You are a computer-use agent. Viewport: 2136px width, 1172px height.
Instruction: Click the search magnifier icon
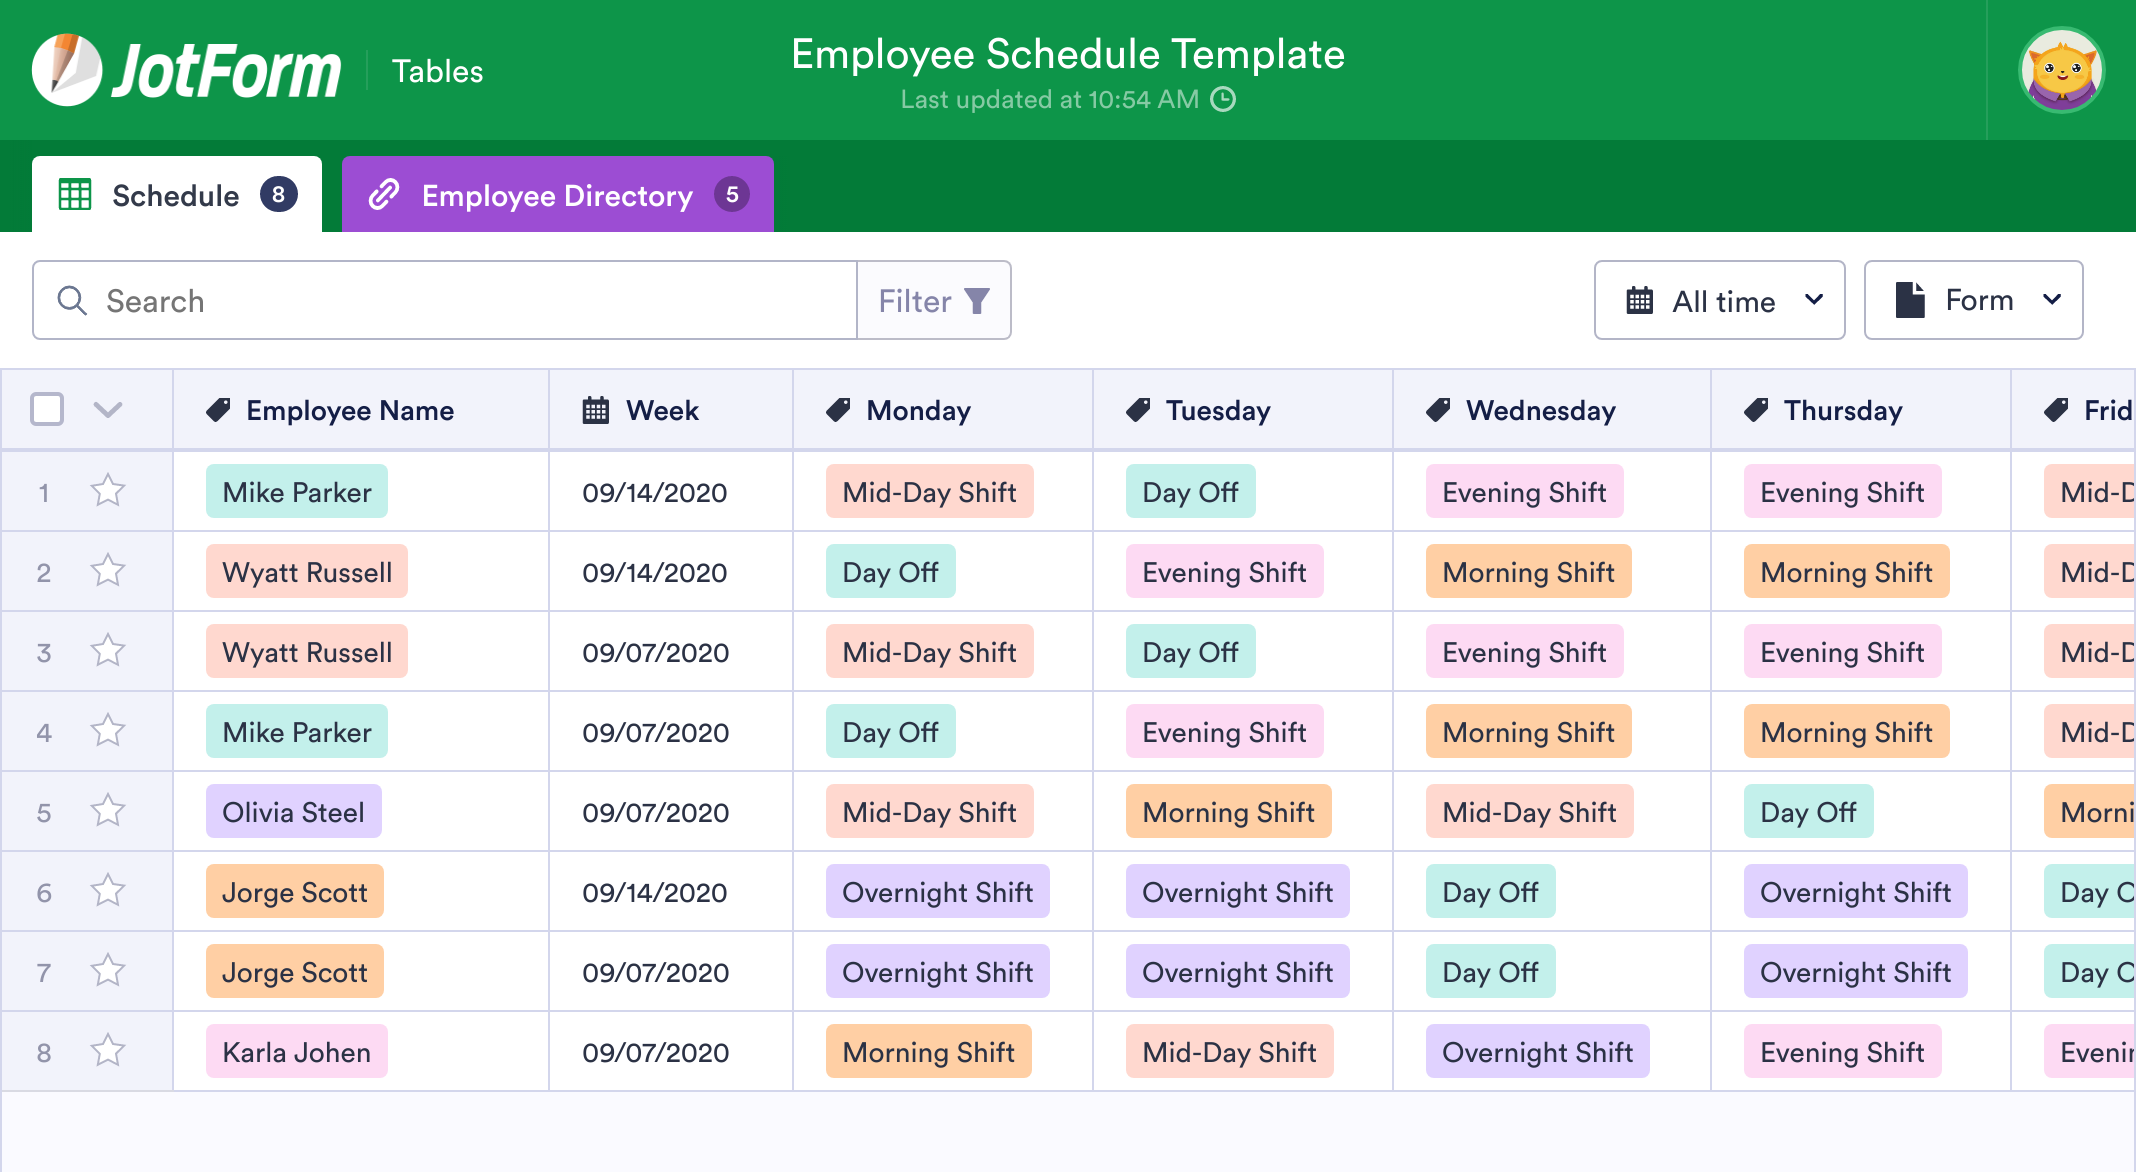tap(71, 300)
